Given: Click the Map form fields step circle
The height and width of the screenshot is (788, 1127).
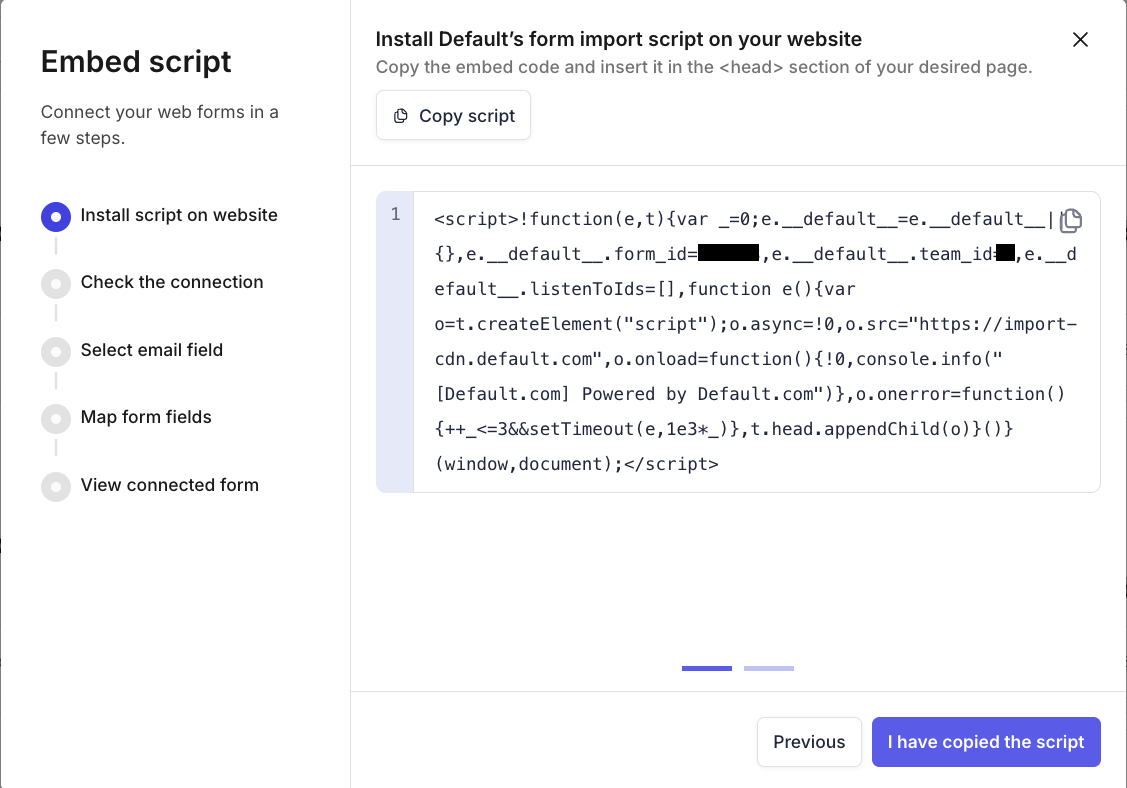Looking at the screenshot, I should (x=56, y=418).
